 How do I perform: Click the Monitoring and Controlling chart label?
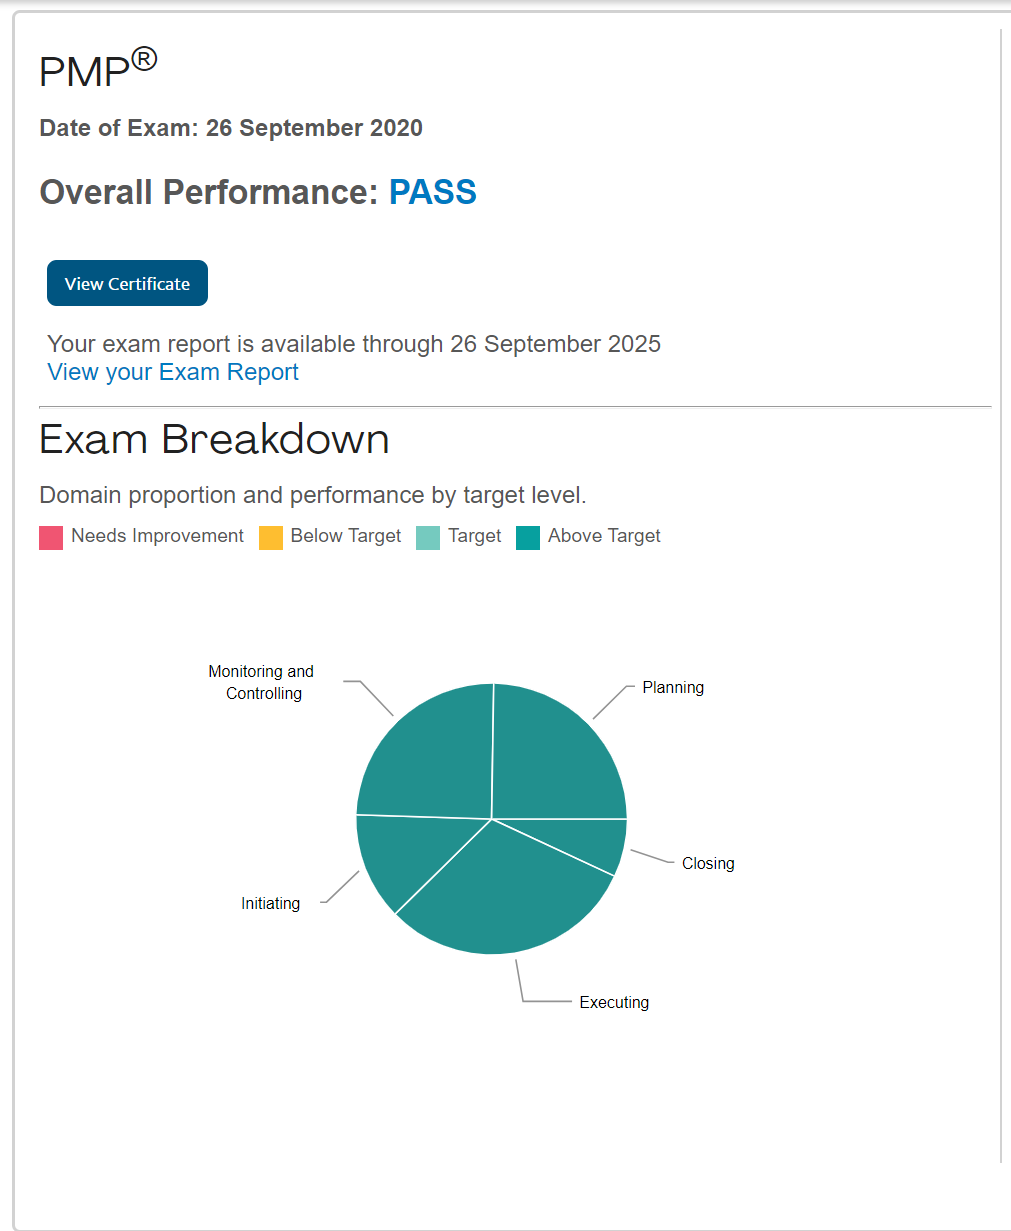point(261,682)
